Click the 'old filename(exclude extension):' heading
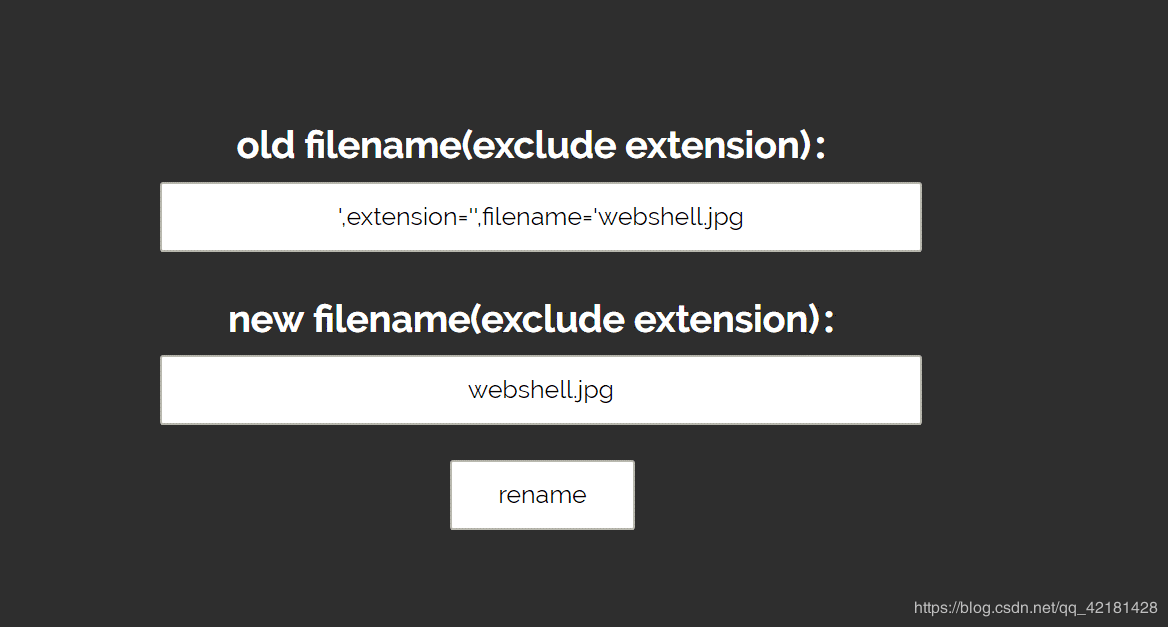1168x627 pixels. pyautogui.click(x=531, y=145)
